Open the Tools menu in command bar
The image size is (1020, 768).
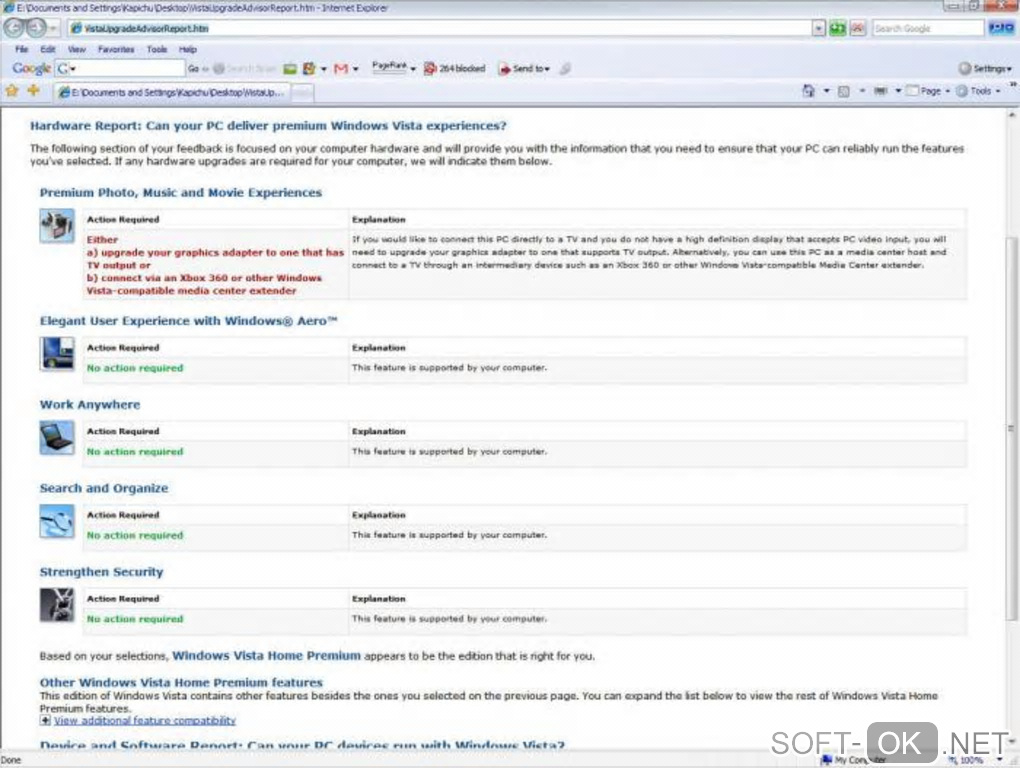click(x=978, y=91)
